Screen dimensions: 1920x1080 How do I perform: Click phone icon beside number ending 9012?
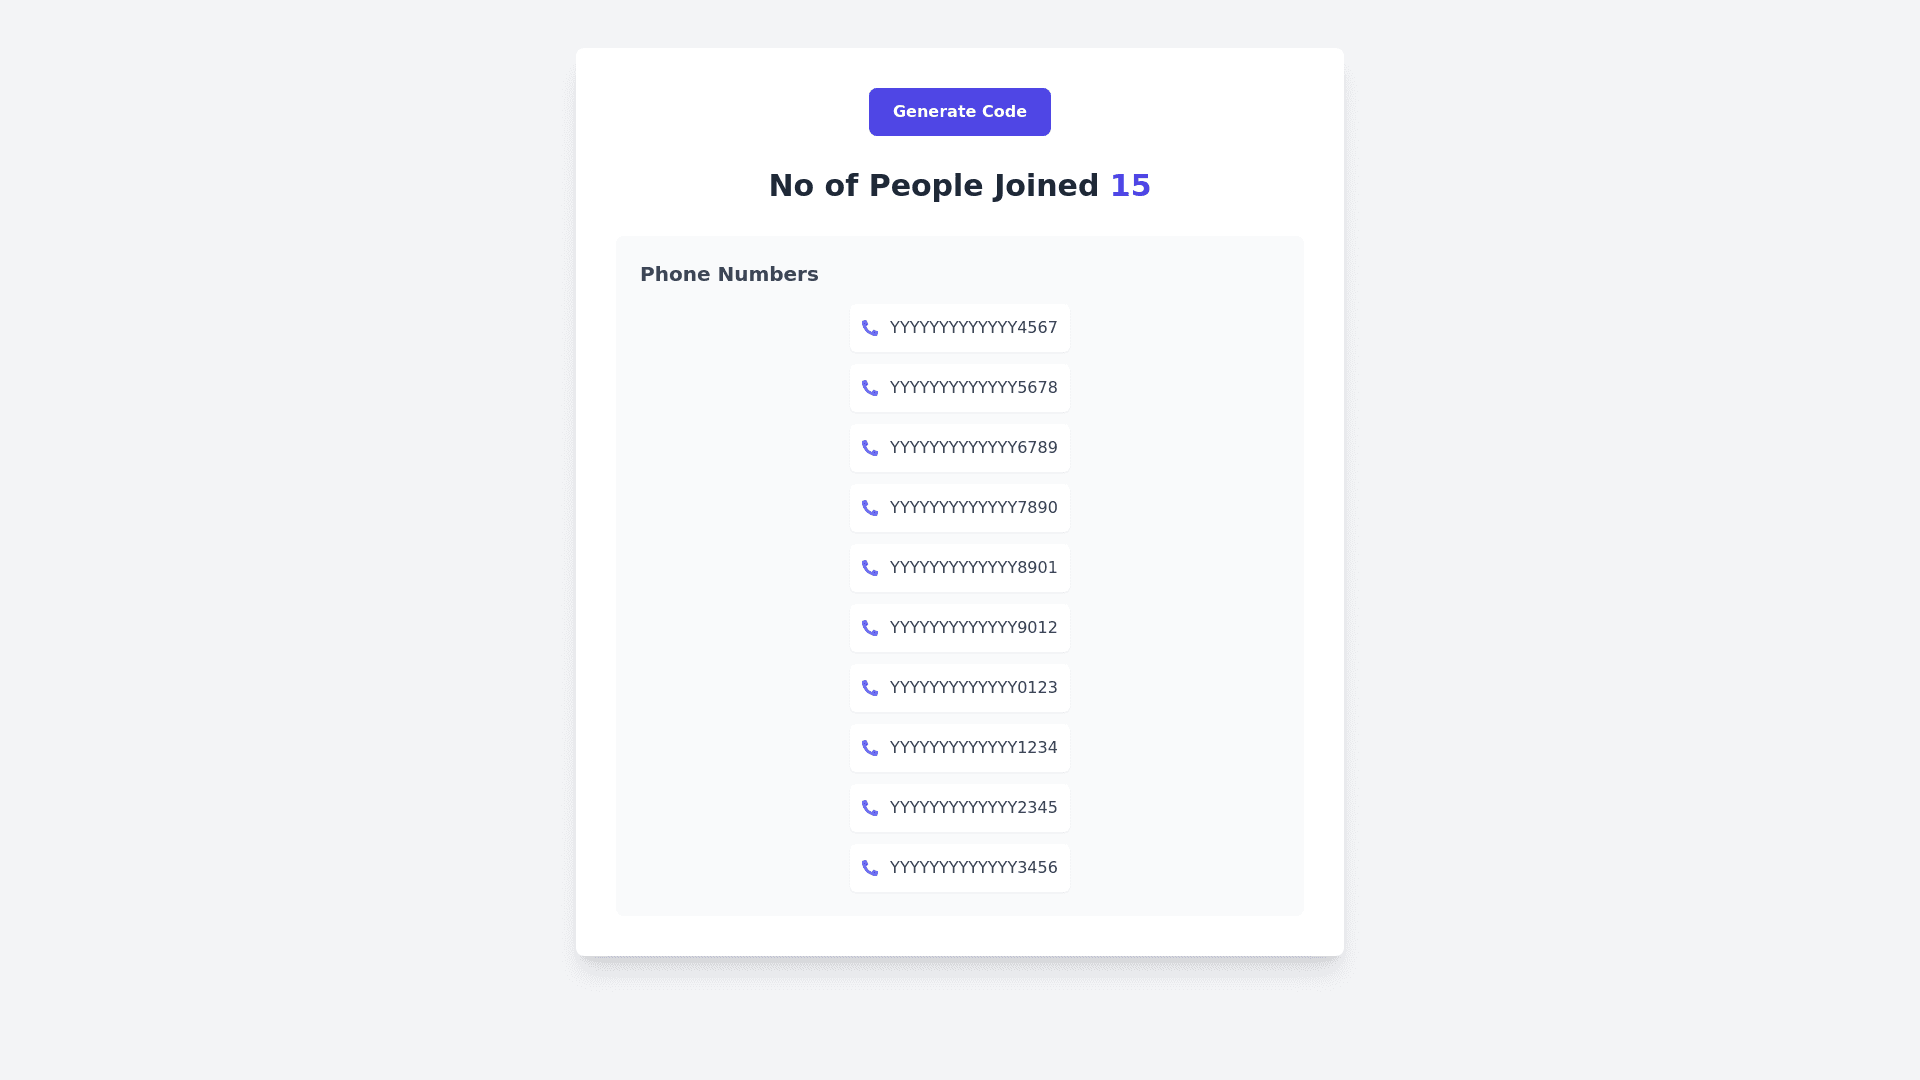click(870, 628)
